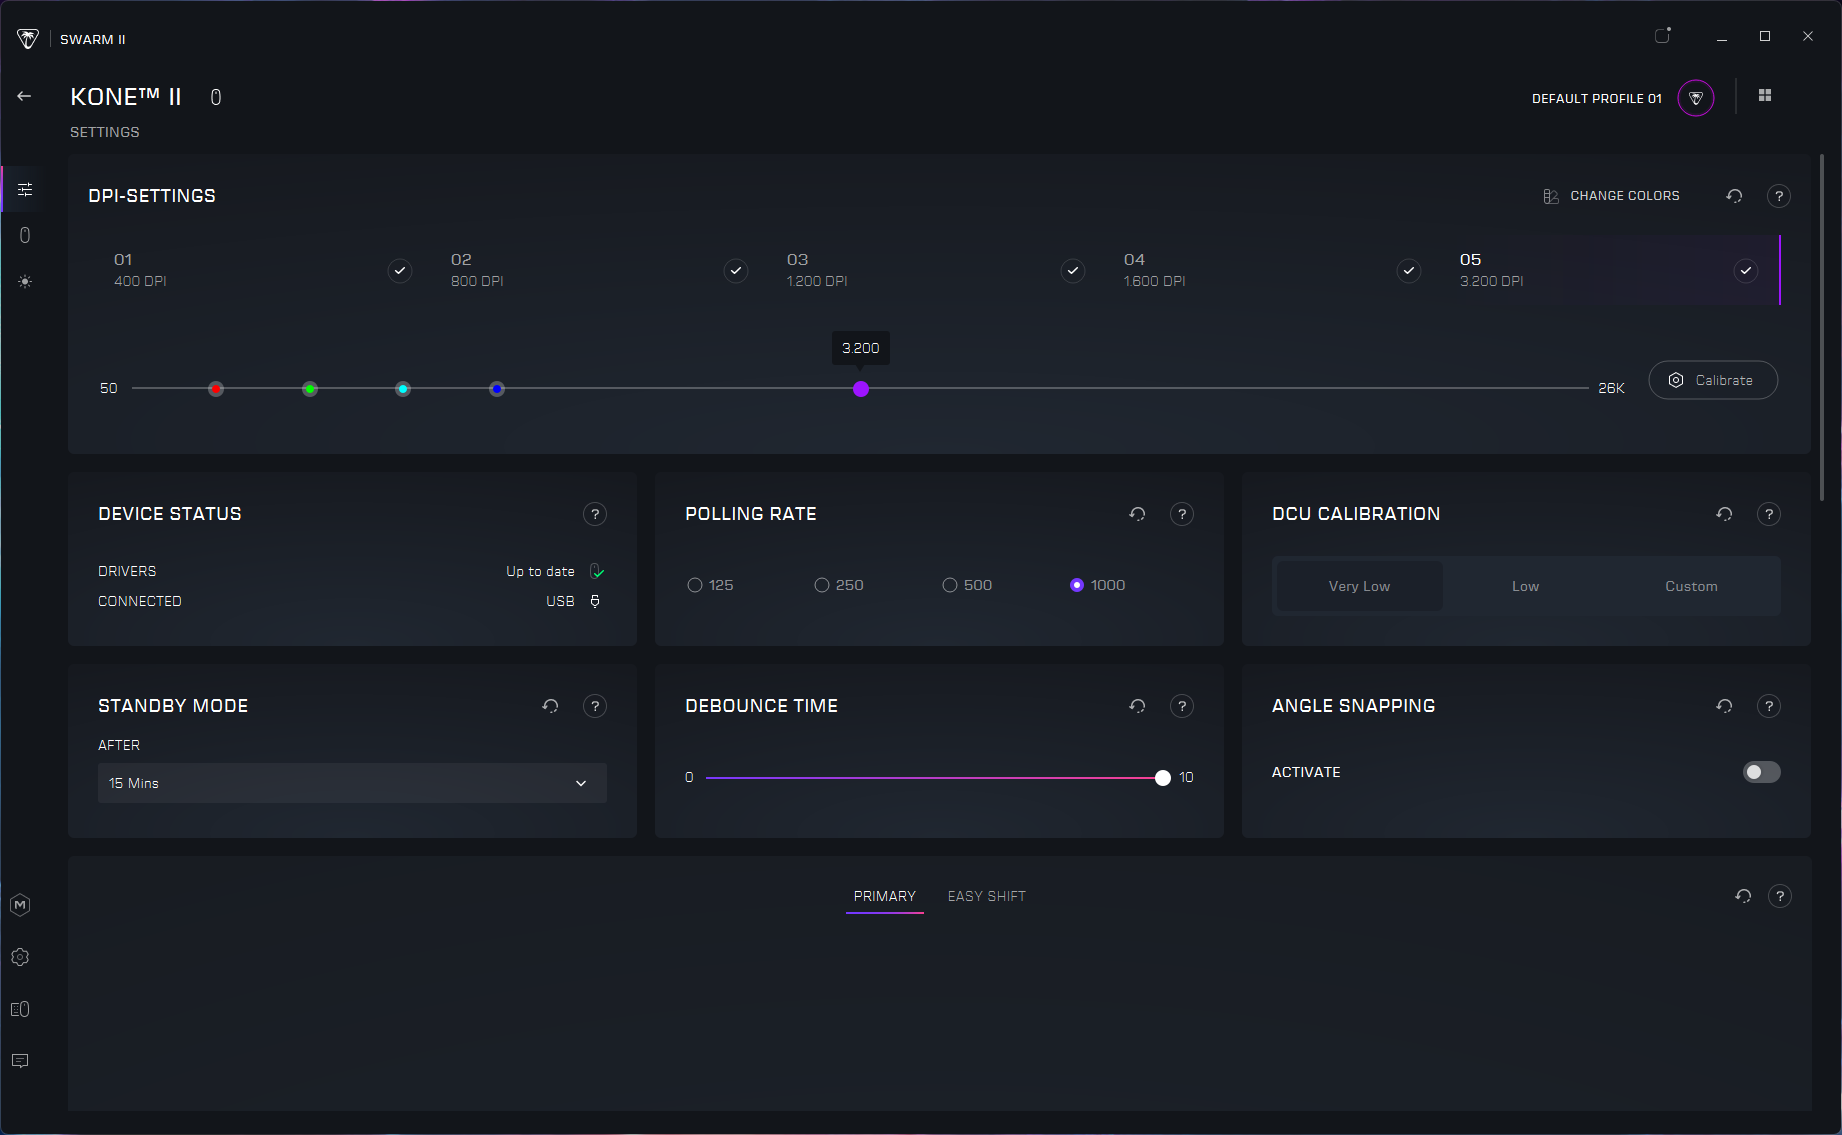Viewport: 1842px width, 1135px height.
Task: Reset the DCU Calibration setting
Action: 1724,514
